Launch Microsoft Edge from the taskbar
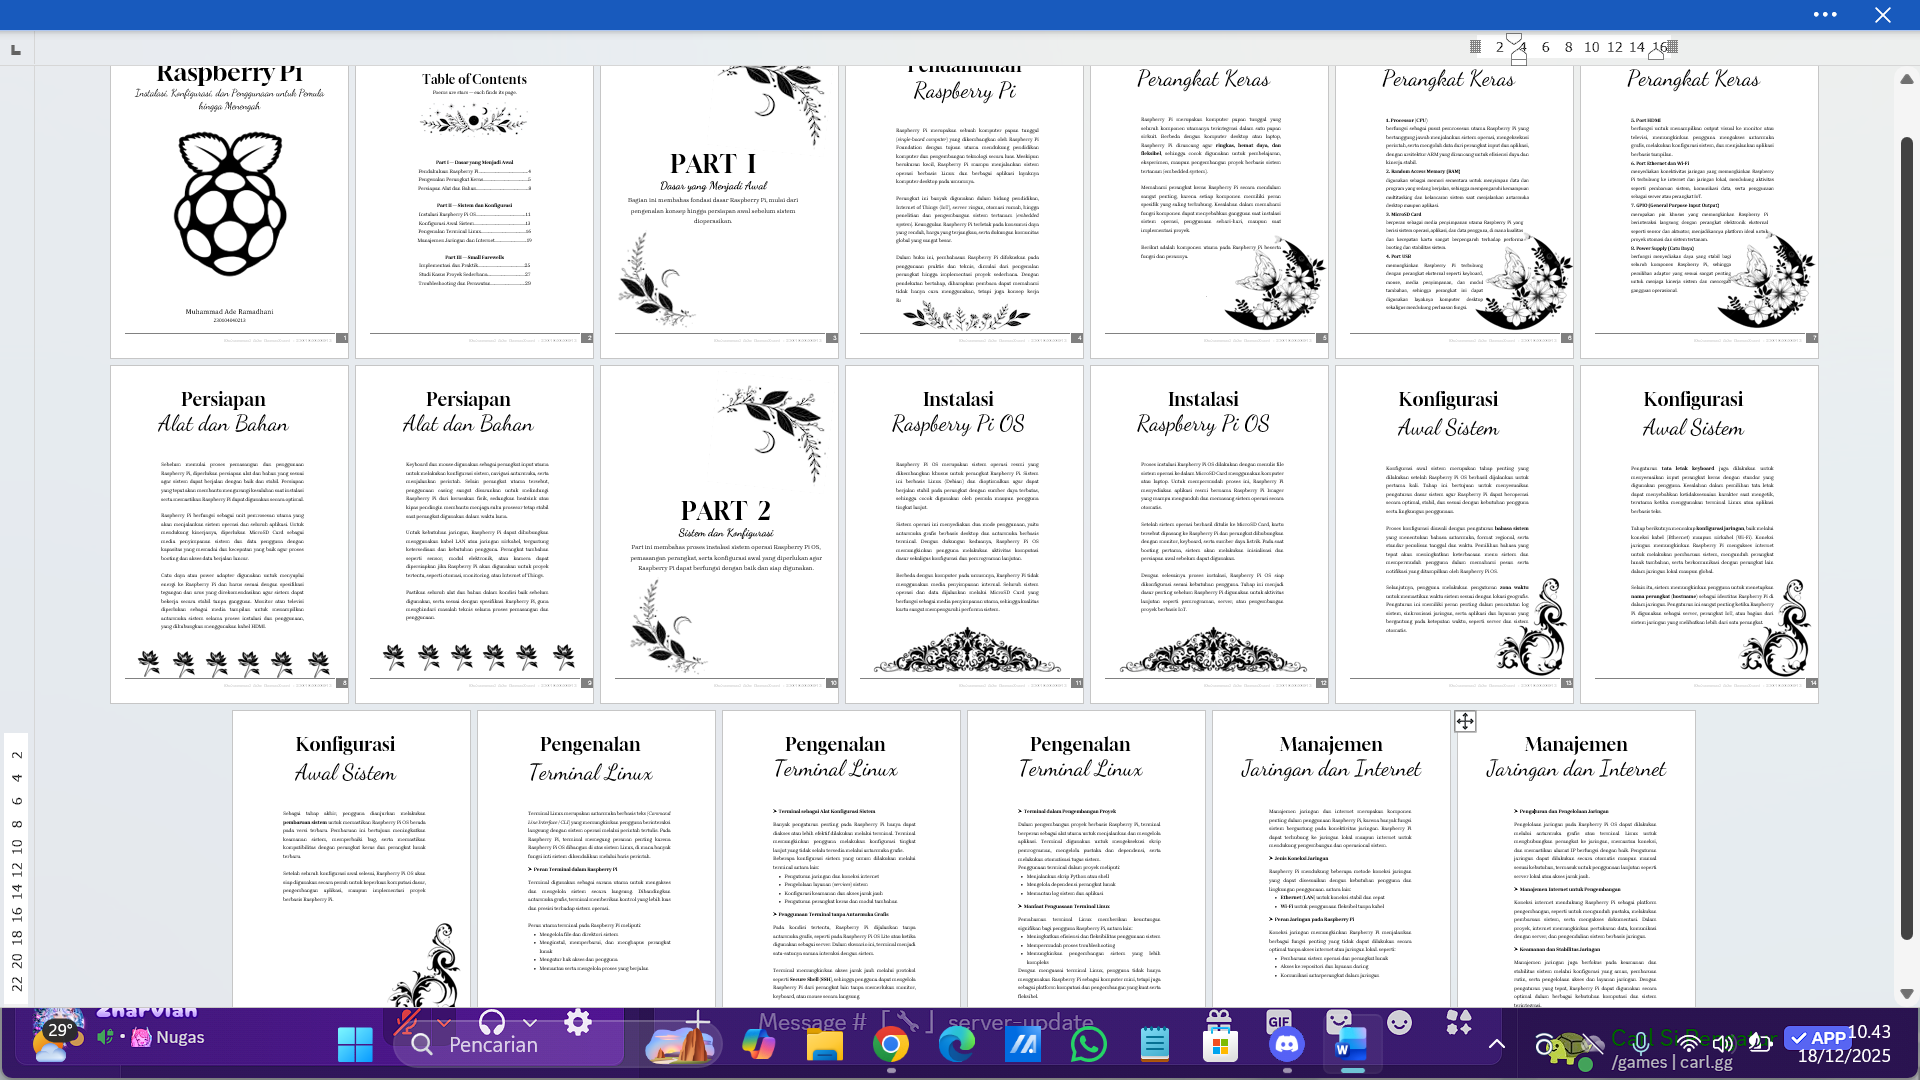 [957, 1045]
